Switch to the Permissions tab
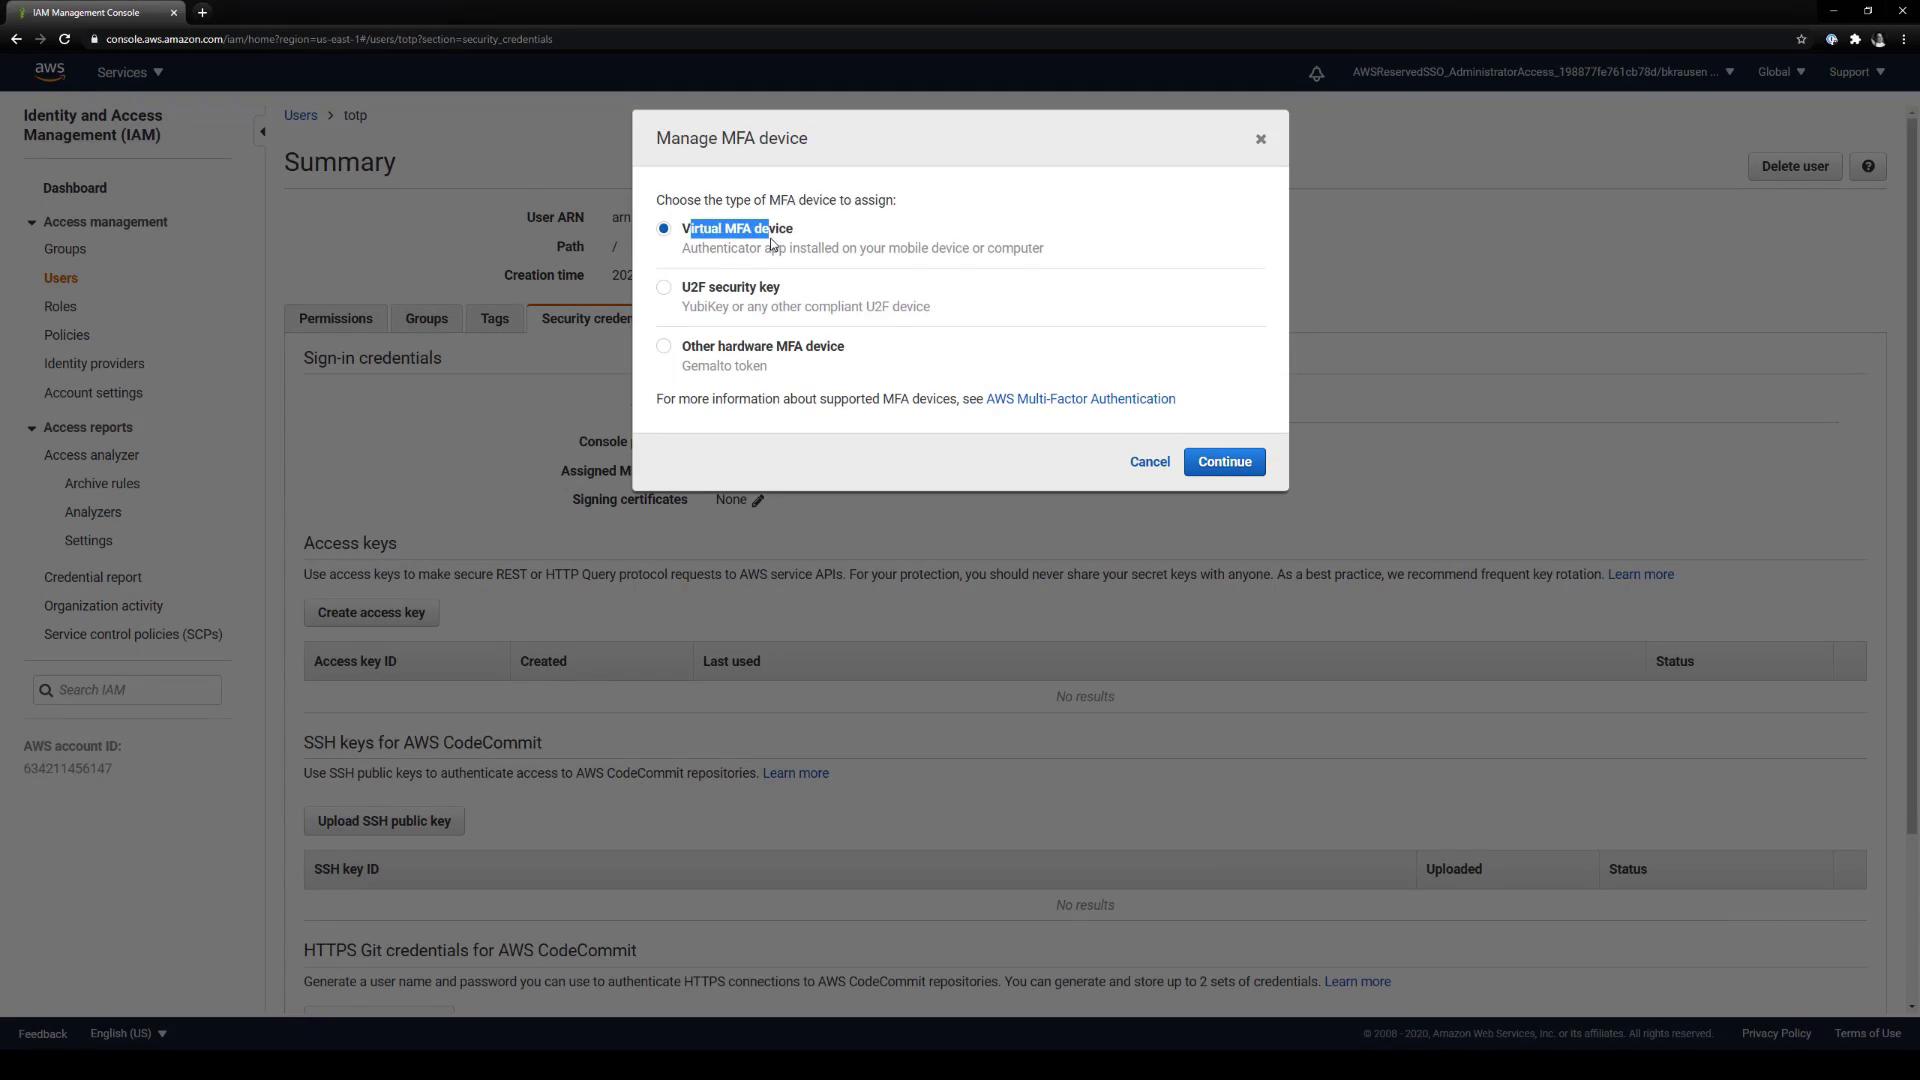Screen dimensions: 1920x1080 pyautogui.click(x=335, y=319)
